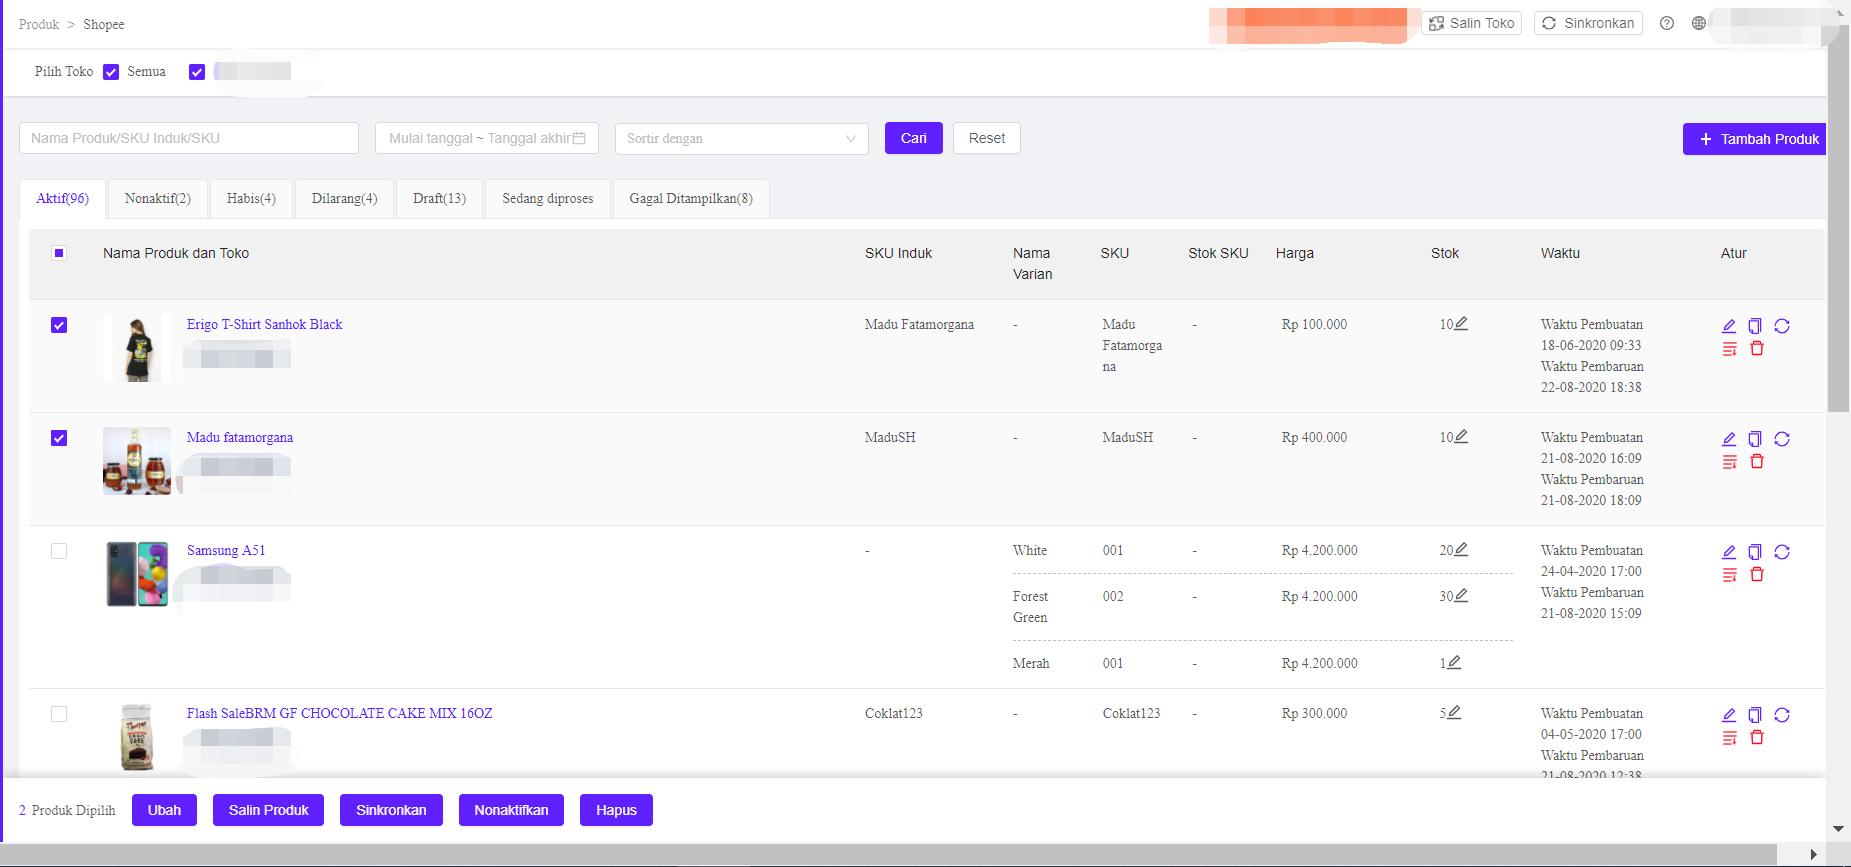This screenshot has height=867, width=1851.
Task: Toggle the select-all checkbox in table header
Action: pyautogui.click(x=59, y=253)
